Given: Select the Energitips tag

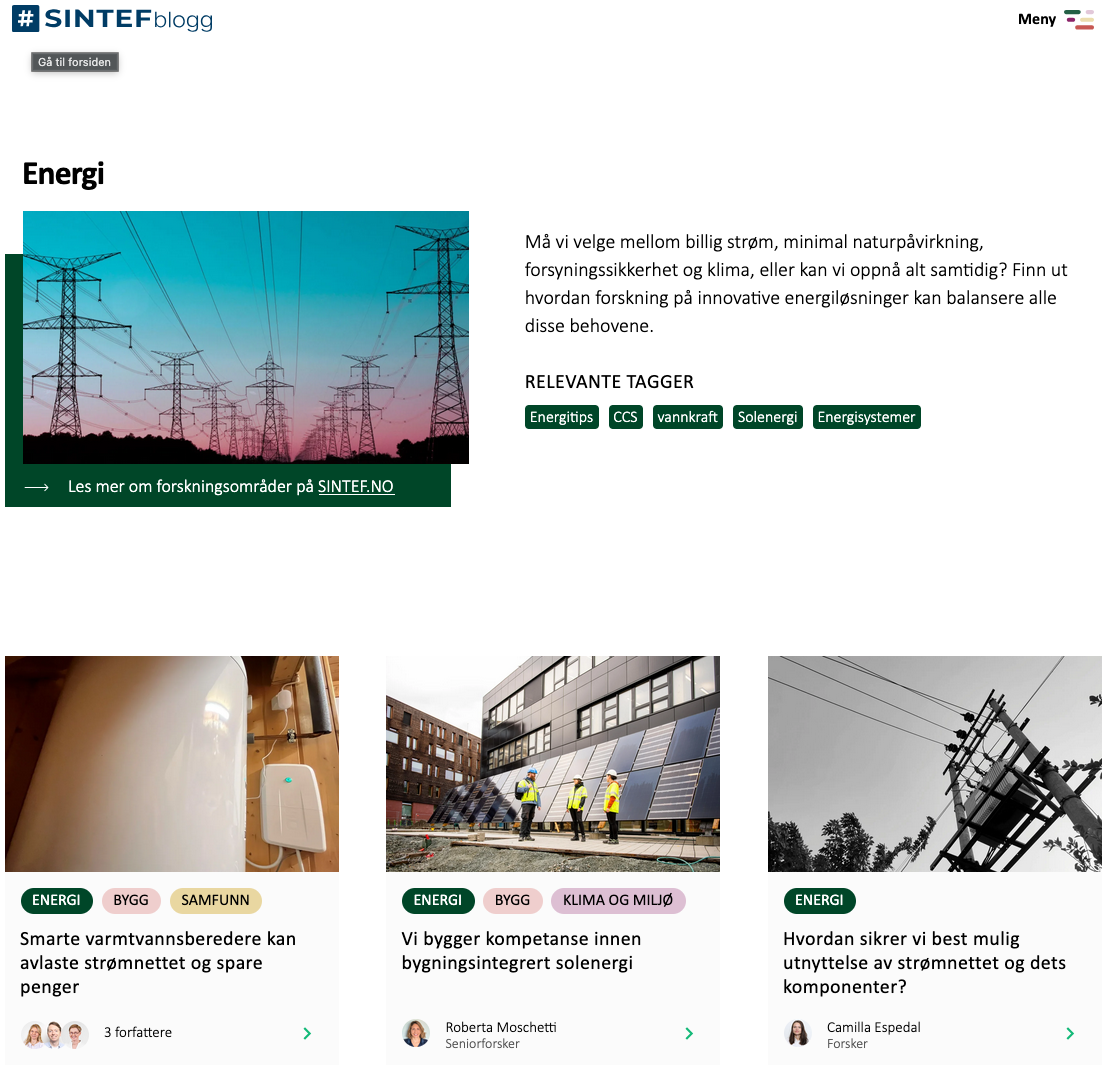Looking at the screenshot, I should (x=561, y=417).
